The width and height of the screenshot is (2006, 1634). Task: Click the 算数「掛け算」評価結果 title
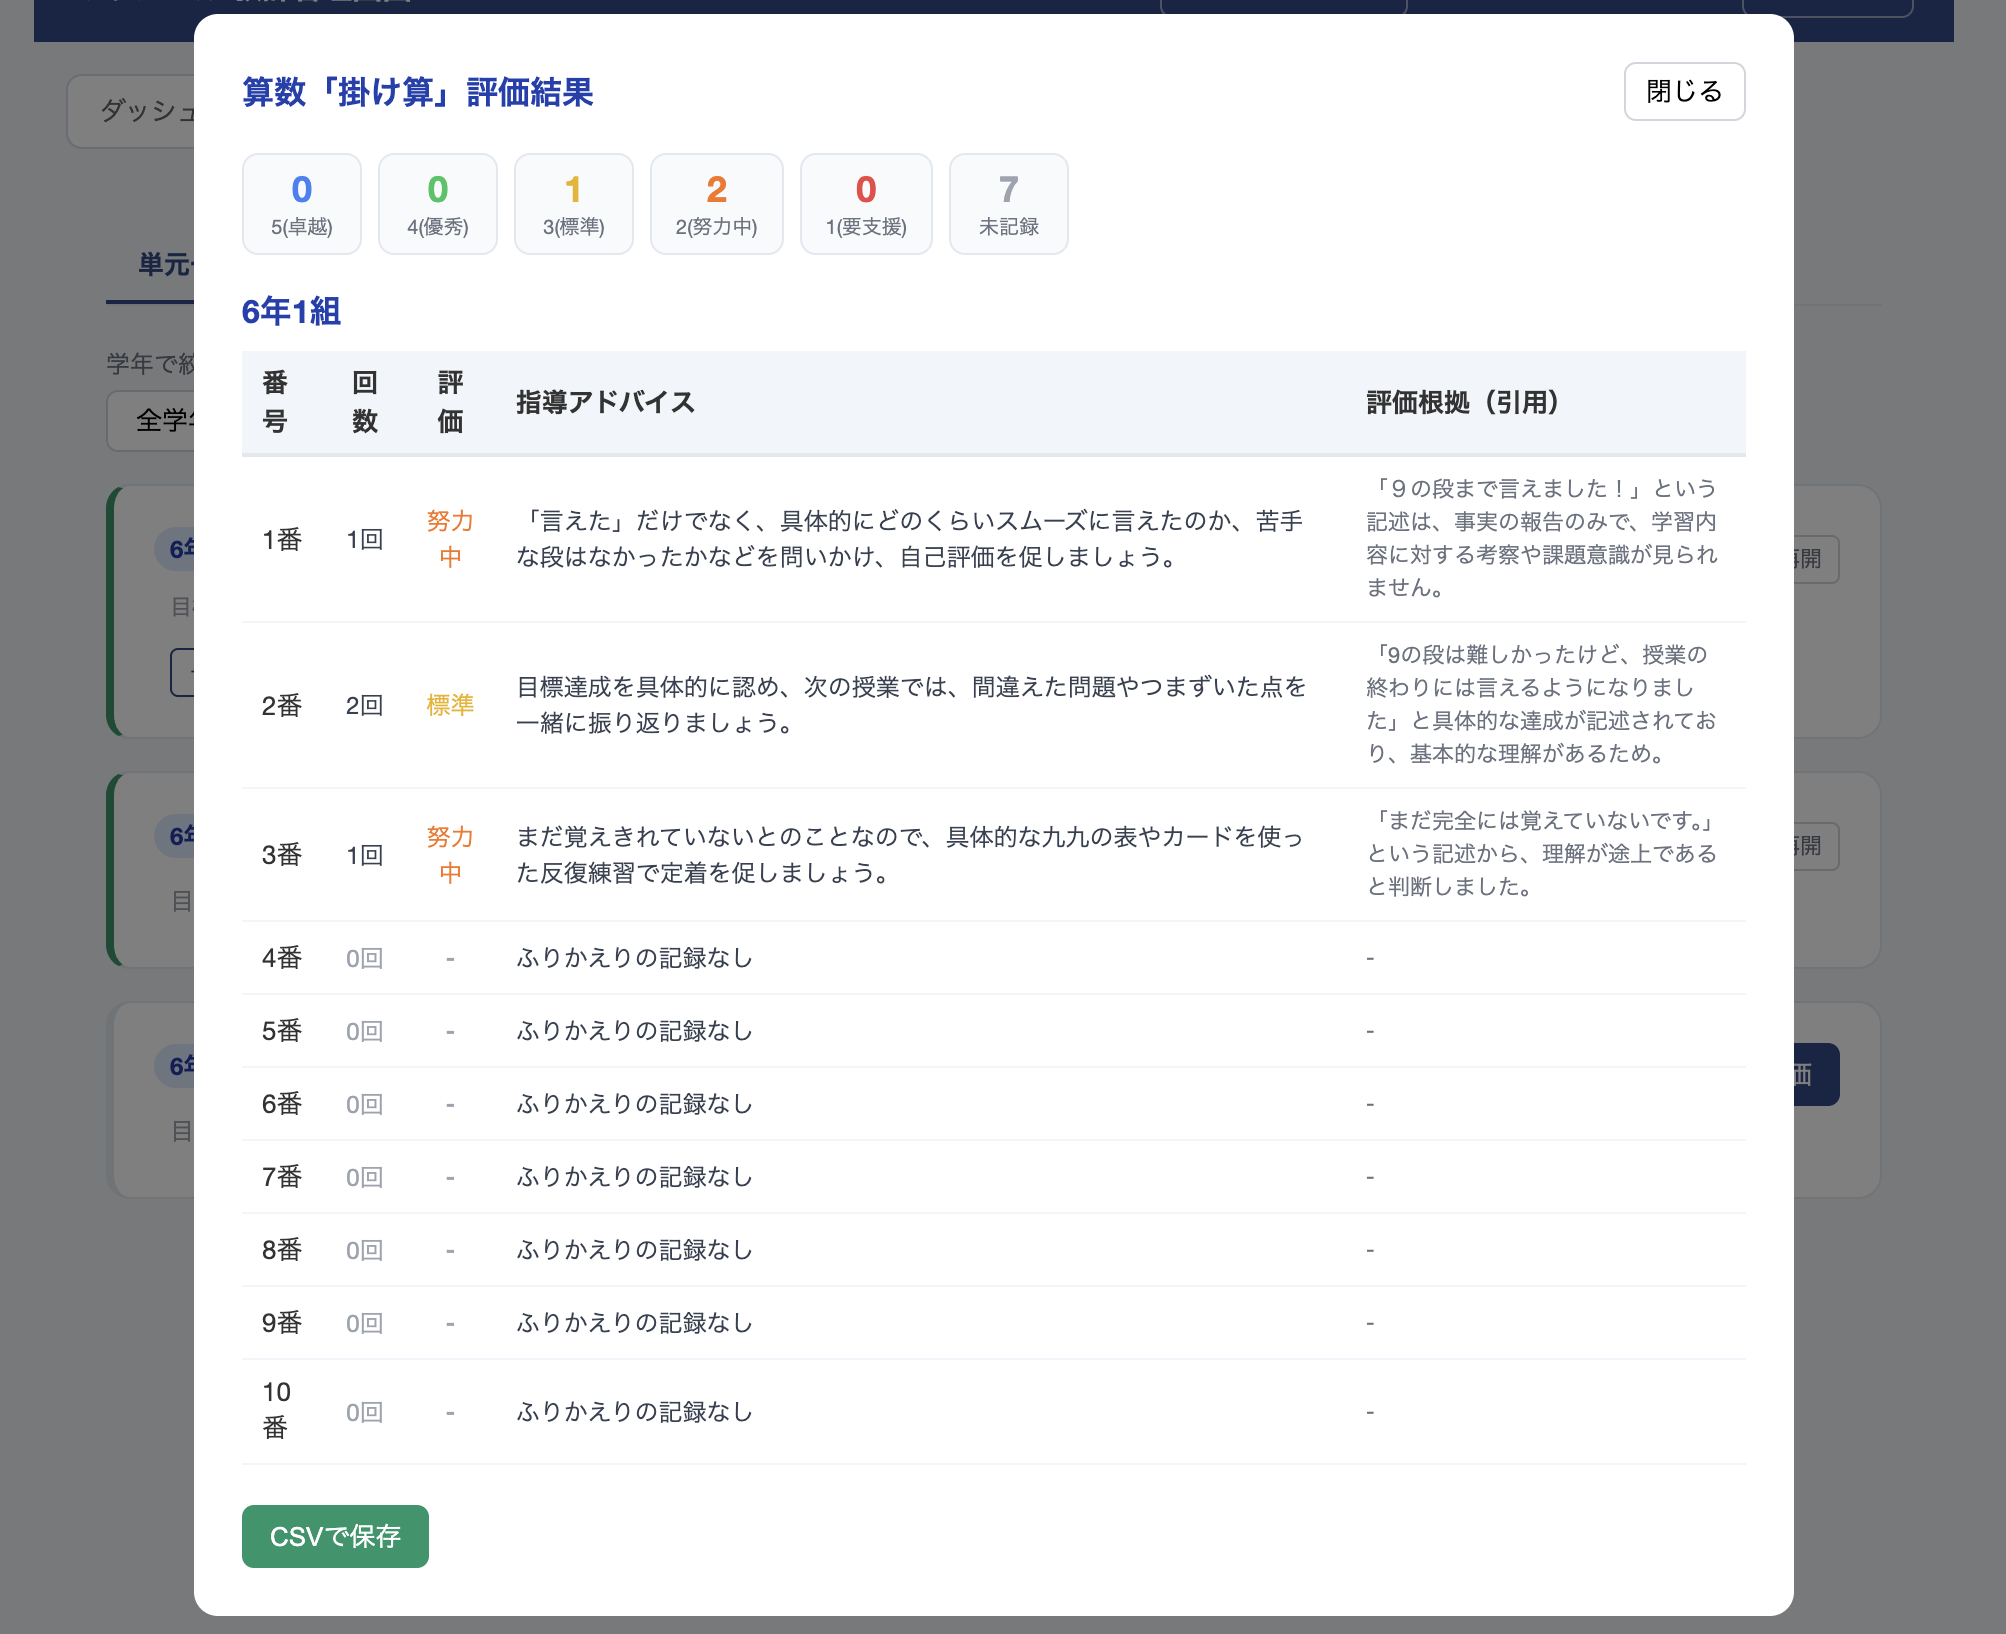[417, 92]
